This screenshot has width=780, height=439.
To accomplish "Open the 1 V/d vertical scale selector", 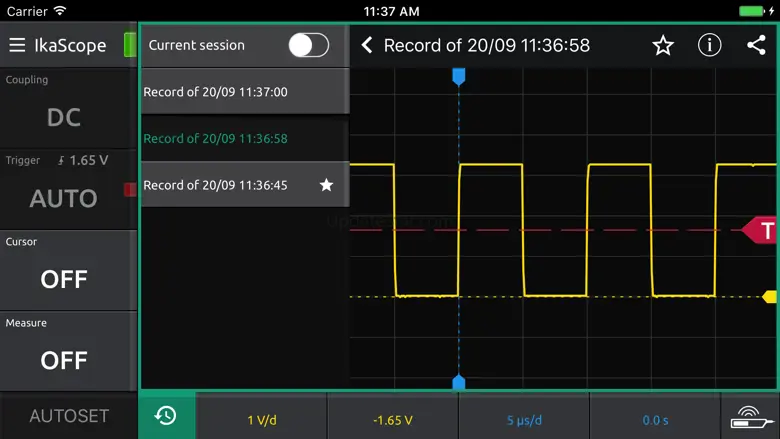I will pos(262,420).
